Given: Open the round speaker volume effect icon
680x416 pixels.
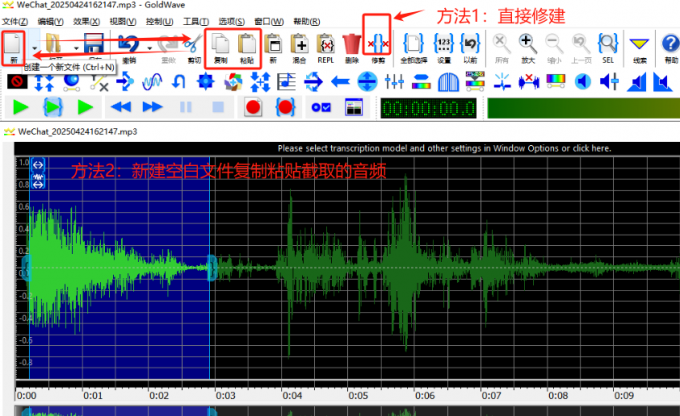Looking at the screenshot, I should (582, 82).
